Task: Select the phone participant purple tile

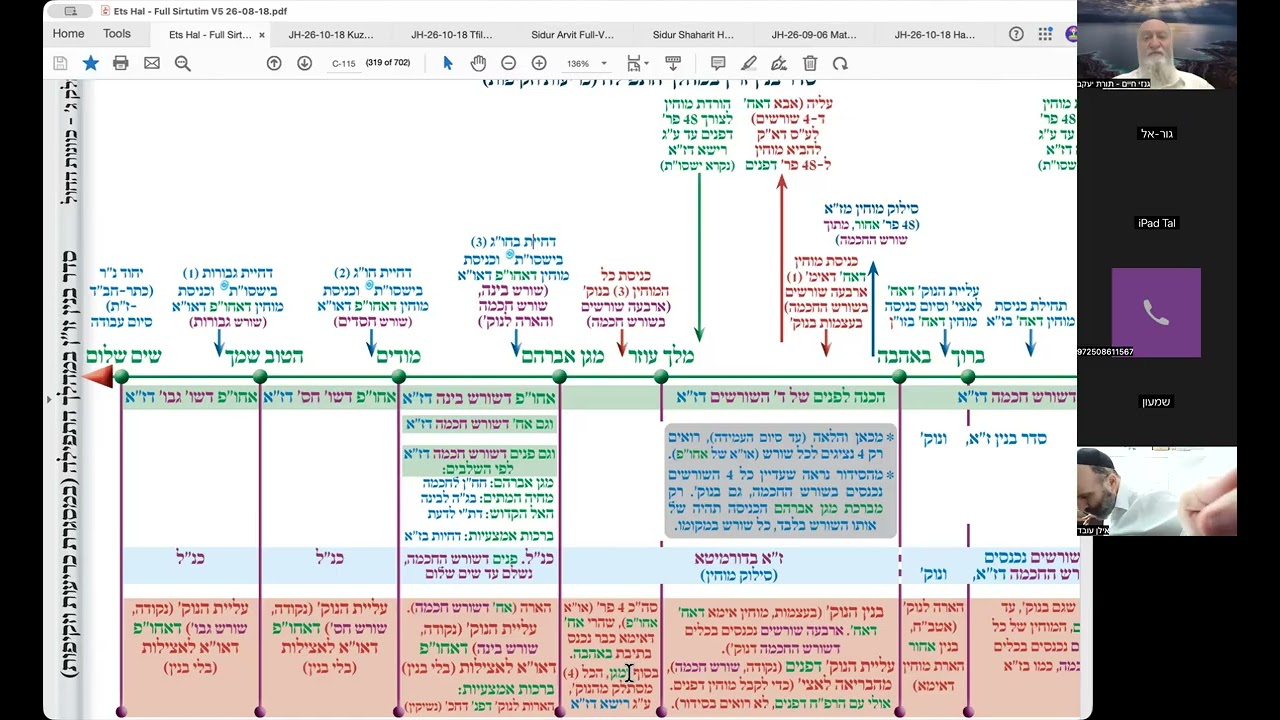Action: (x=1156, y=313)
